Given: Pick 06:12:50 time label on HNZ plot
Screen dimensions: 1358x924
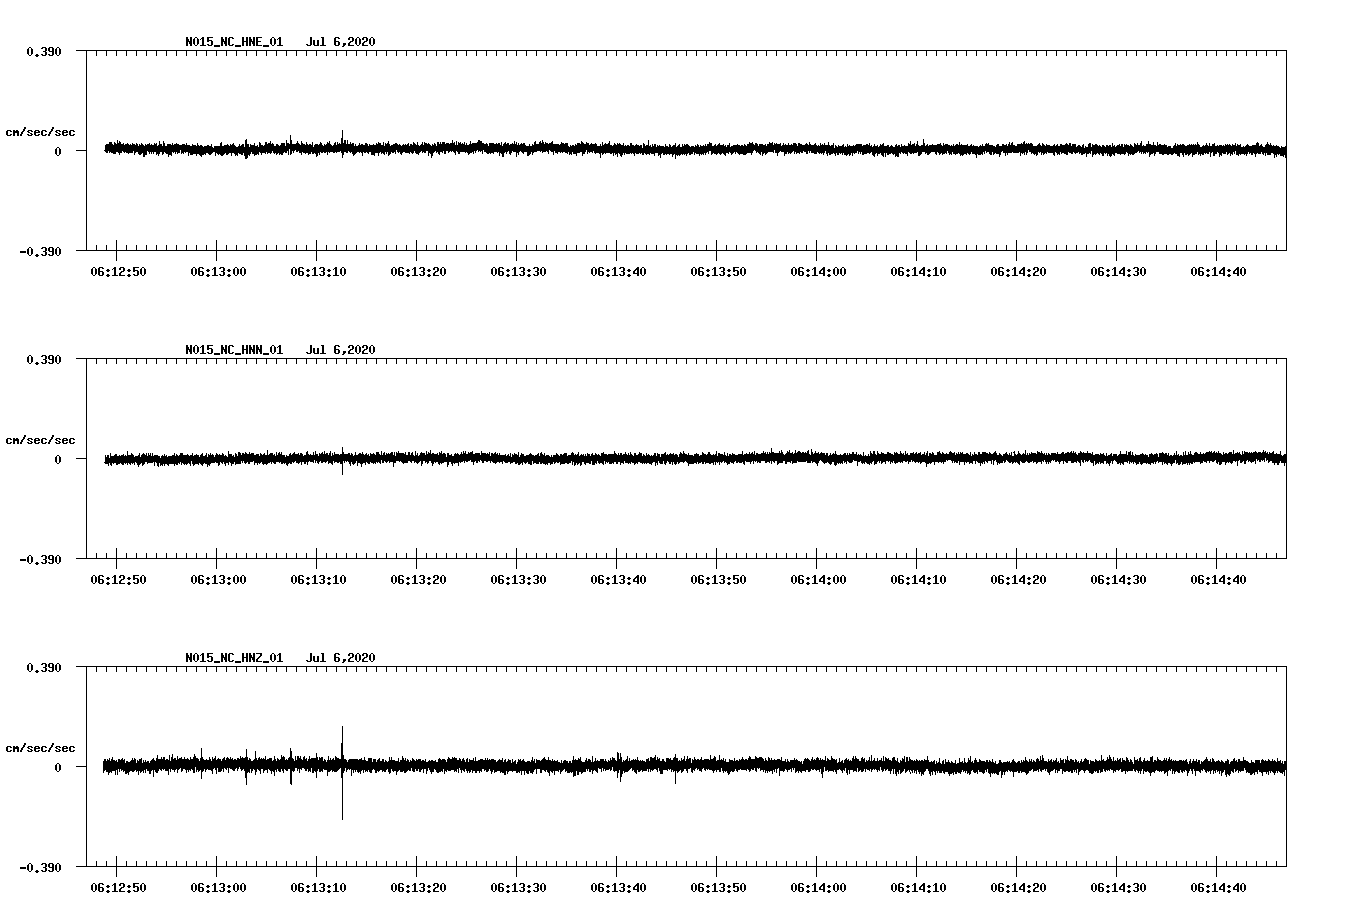Looking at the screenshot, I should (118, 888).
